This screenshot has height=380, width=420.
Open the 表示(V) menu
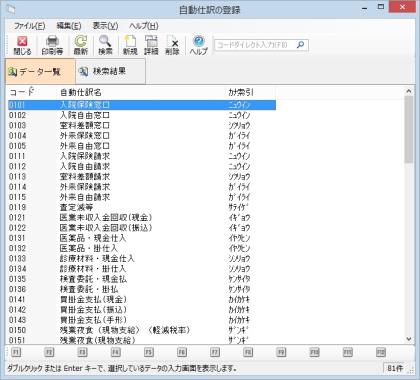(105, 26)
